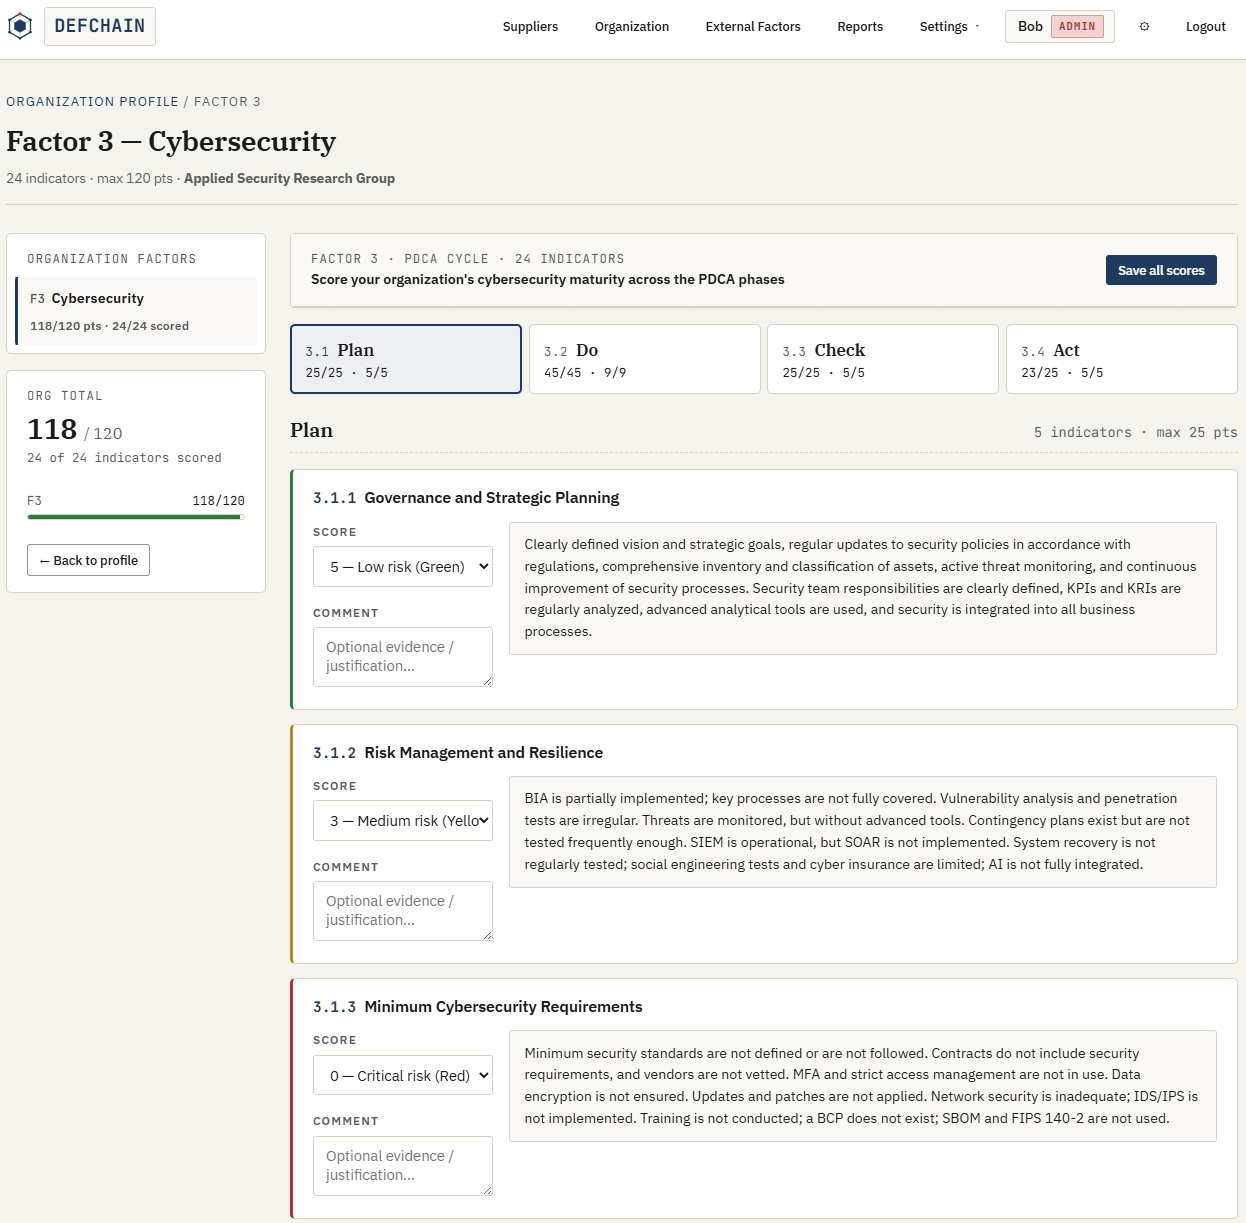Click the description starting 'BIA is partially implemented'
1246x1223 pixels.
863,832
